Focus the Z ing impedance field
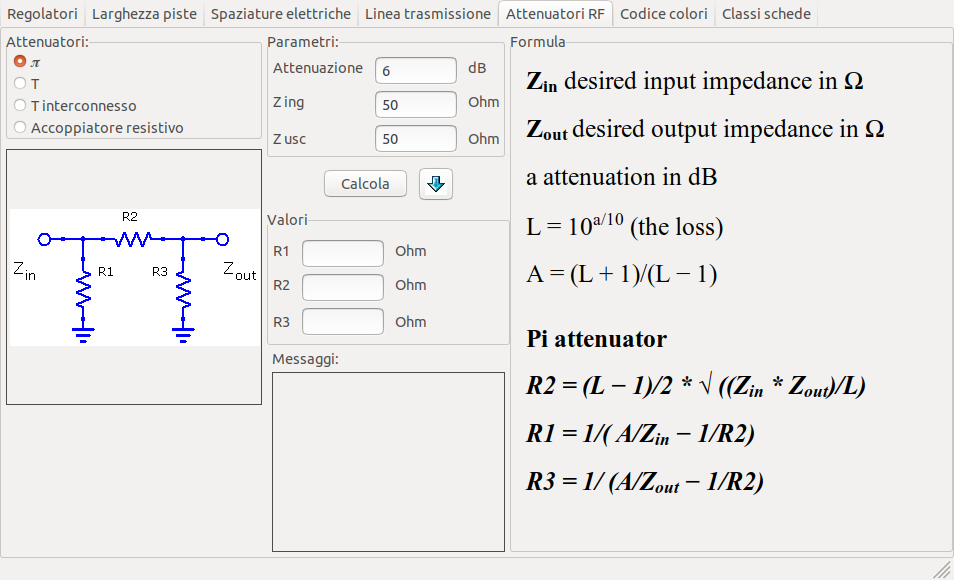 tap(416, 105)
